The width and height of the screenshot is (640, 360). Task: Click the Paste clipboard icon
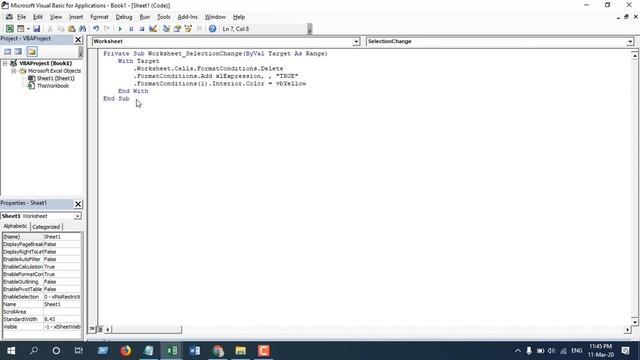[x=71, y=29]
